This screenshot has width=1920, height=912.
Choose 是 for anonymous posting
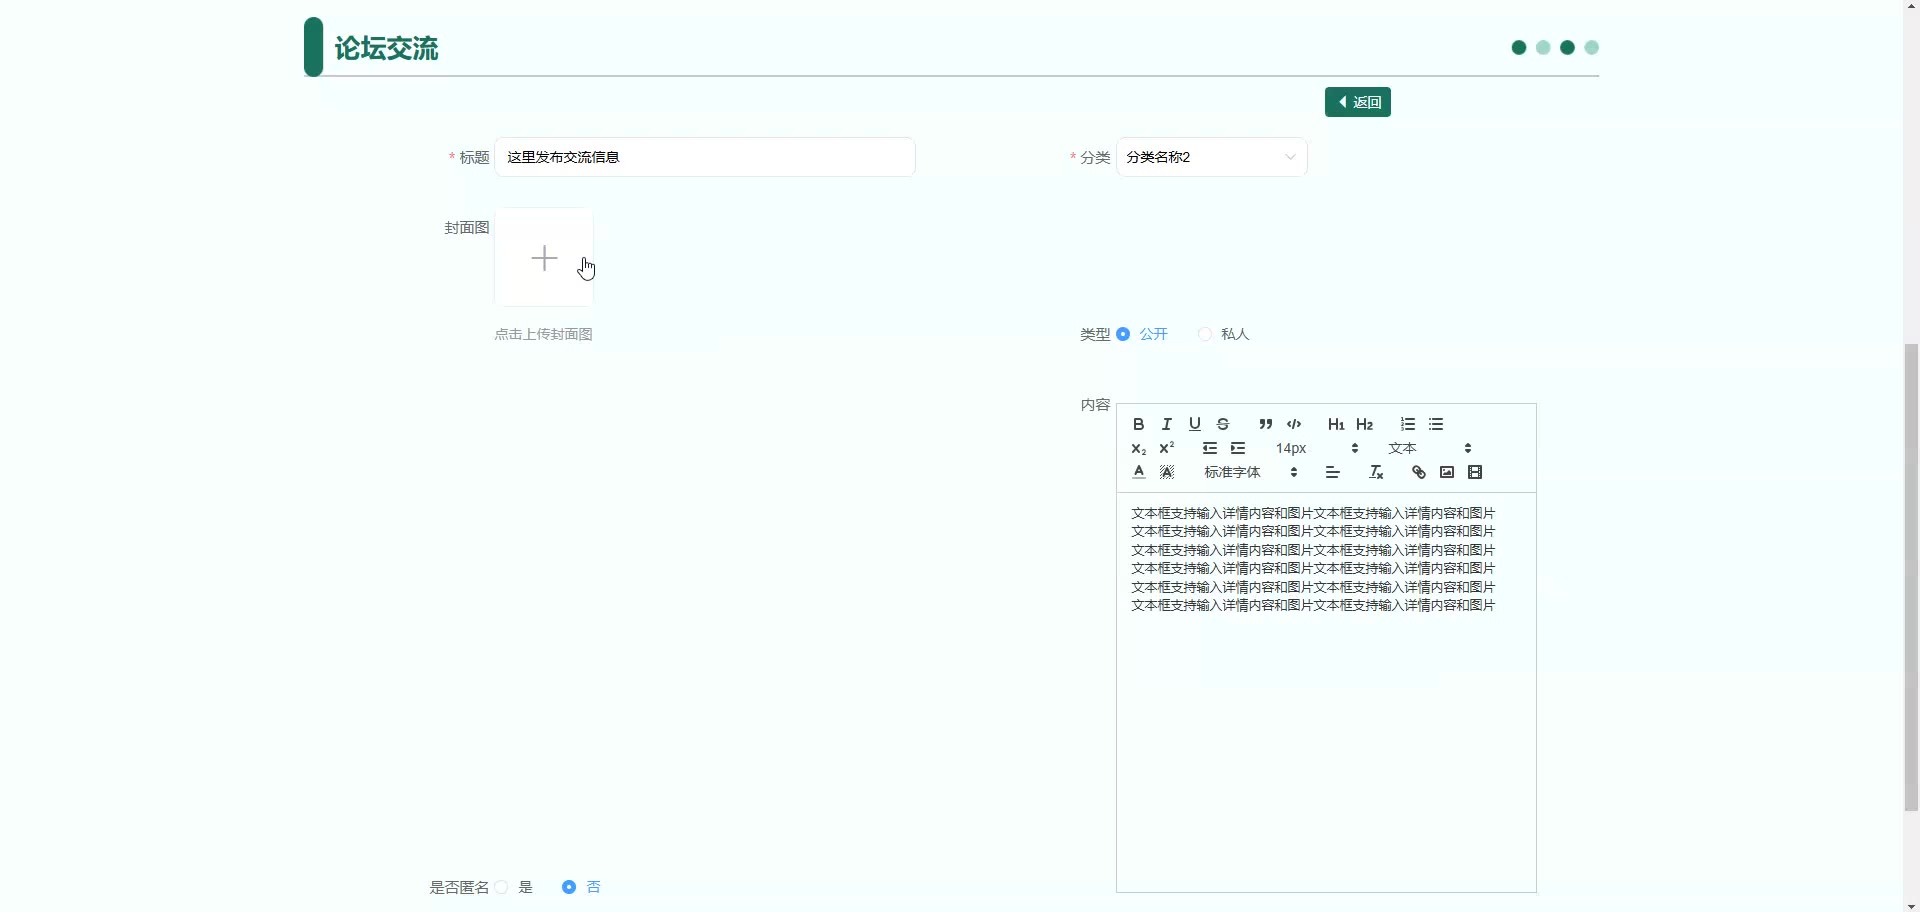coord(502,887)
